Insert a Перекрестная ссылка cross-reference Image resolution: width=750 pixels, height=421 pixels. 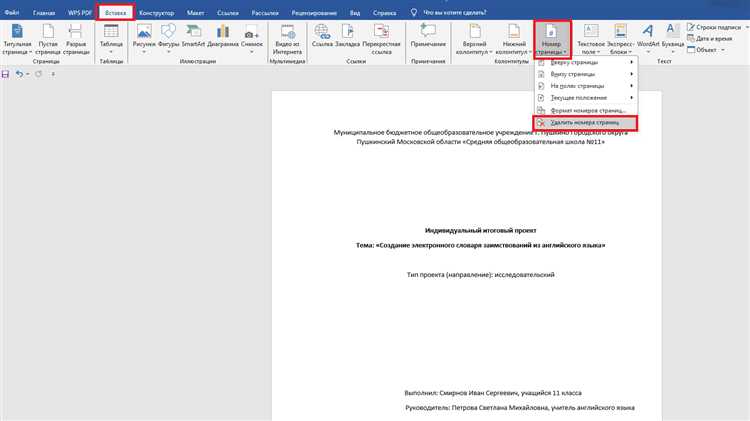tap(381, 39)
